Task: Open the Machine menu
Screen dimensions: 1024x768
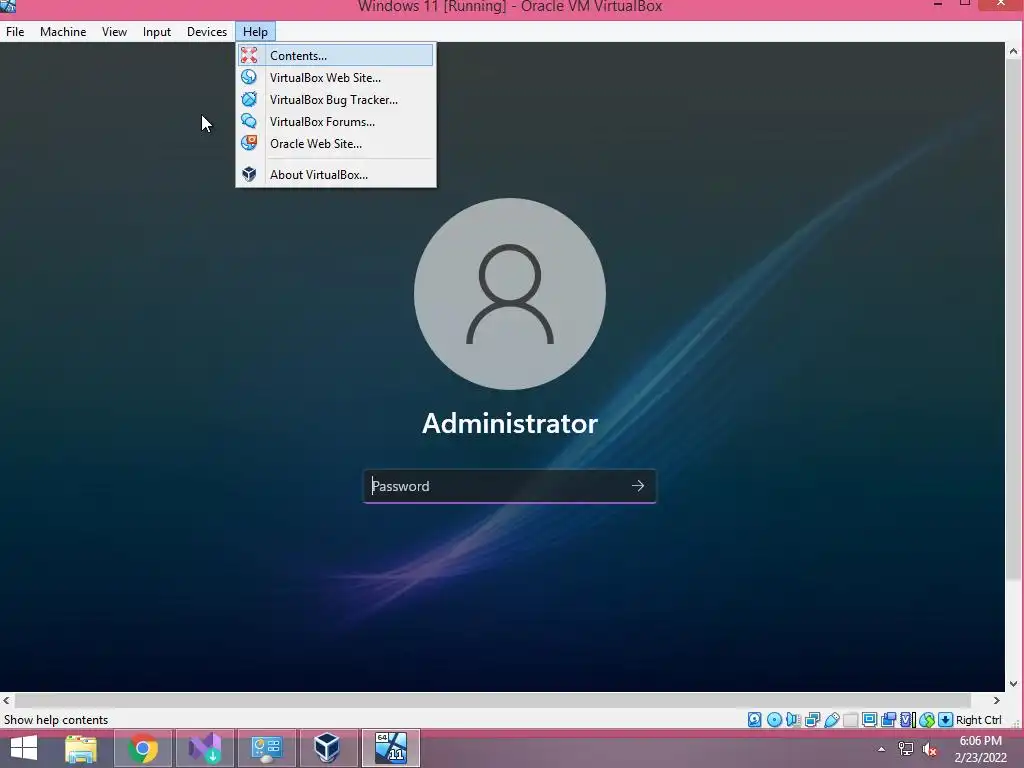Action: coord(63,31)
